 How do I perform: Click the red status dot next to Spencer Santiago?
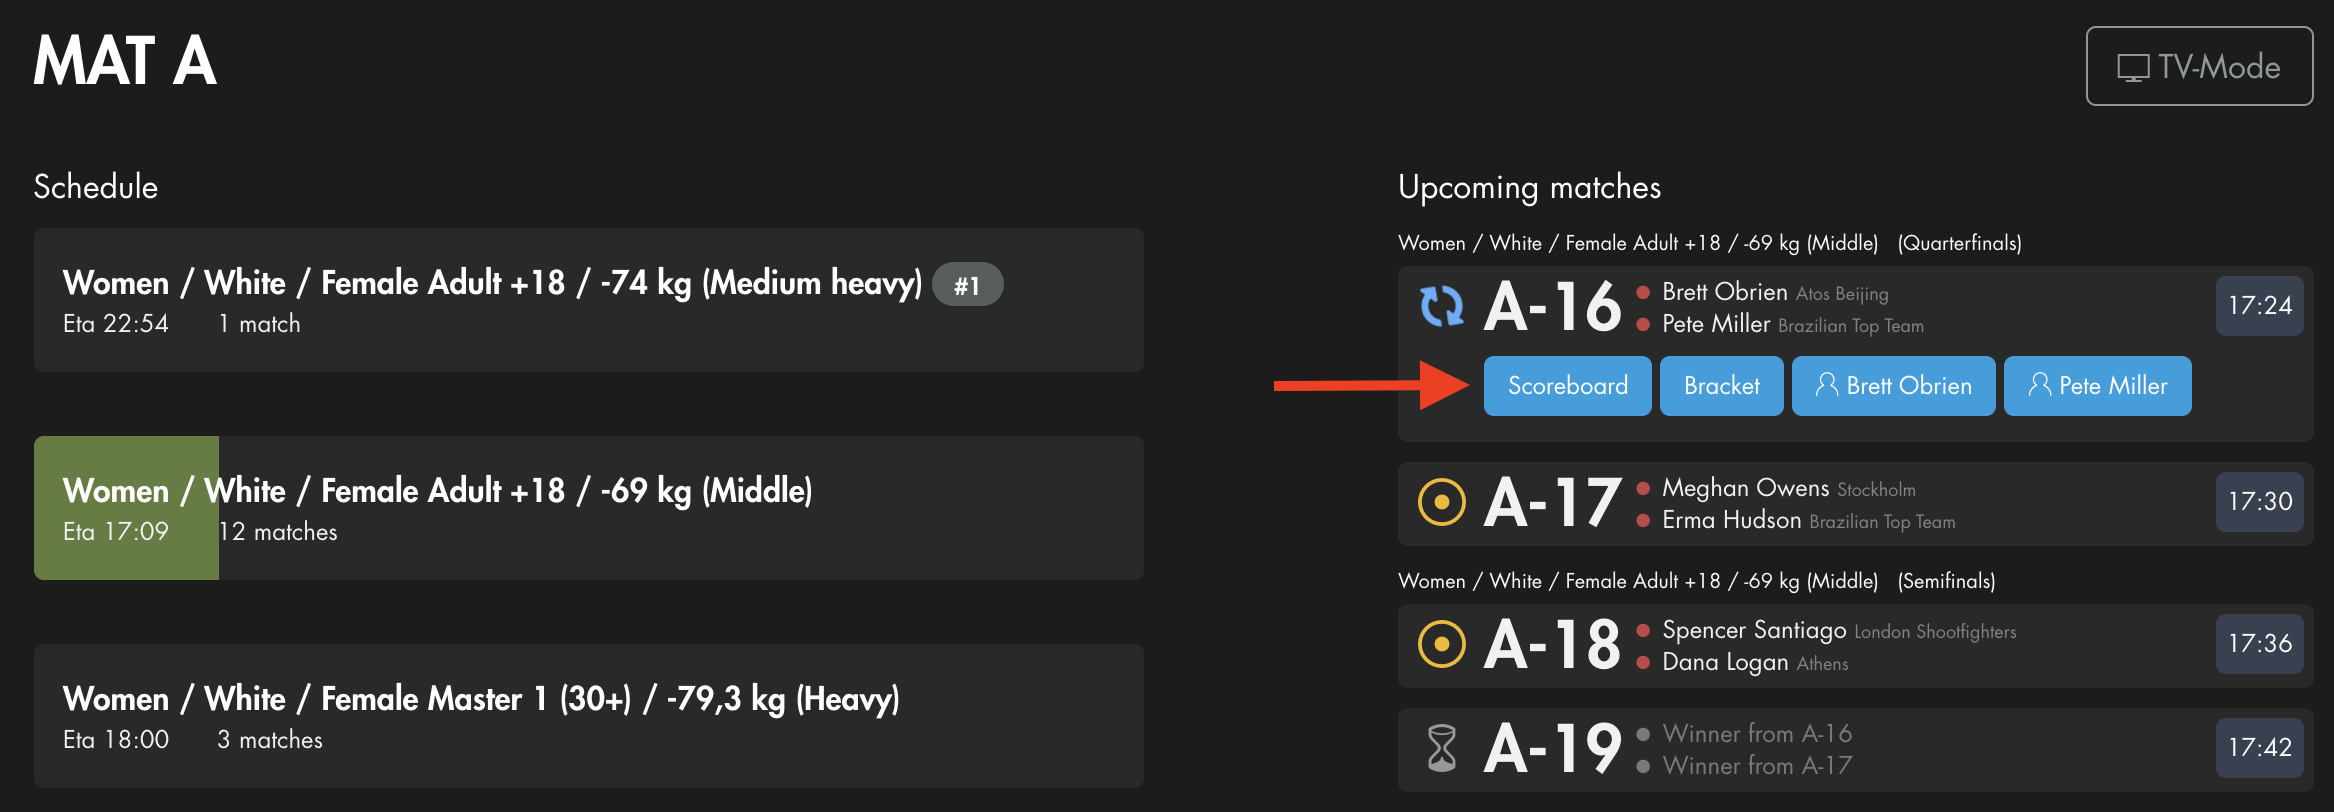tap(1643, 630)
